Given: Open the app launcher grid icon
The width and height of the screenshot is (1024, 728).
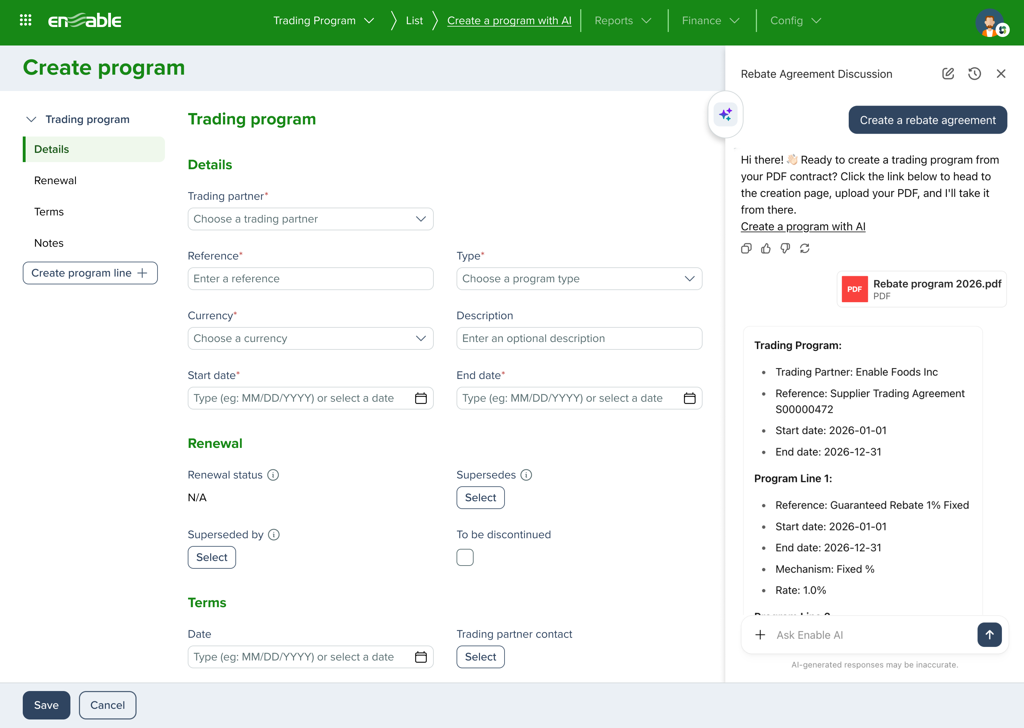Looking at the screenshot, I should [x=26, y=20].
